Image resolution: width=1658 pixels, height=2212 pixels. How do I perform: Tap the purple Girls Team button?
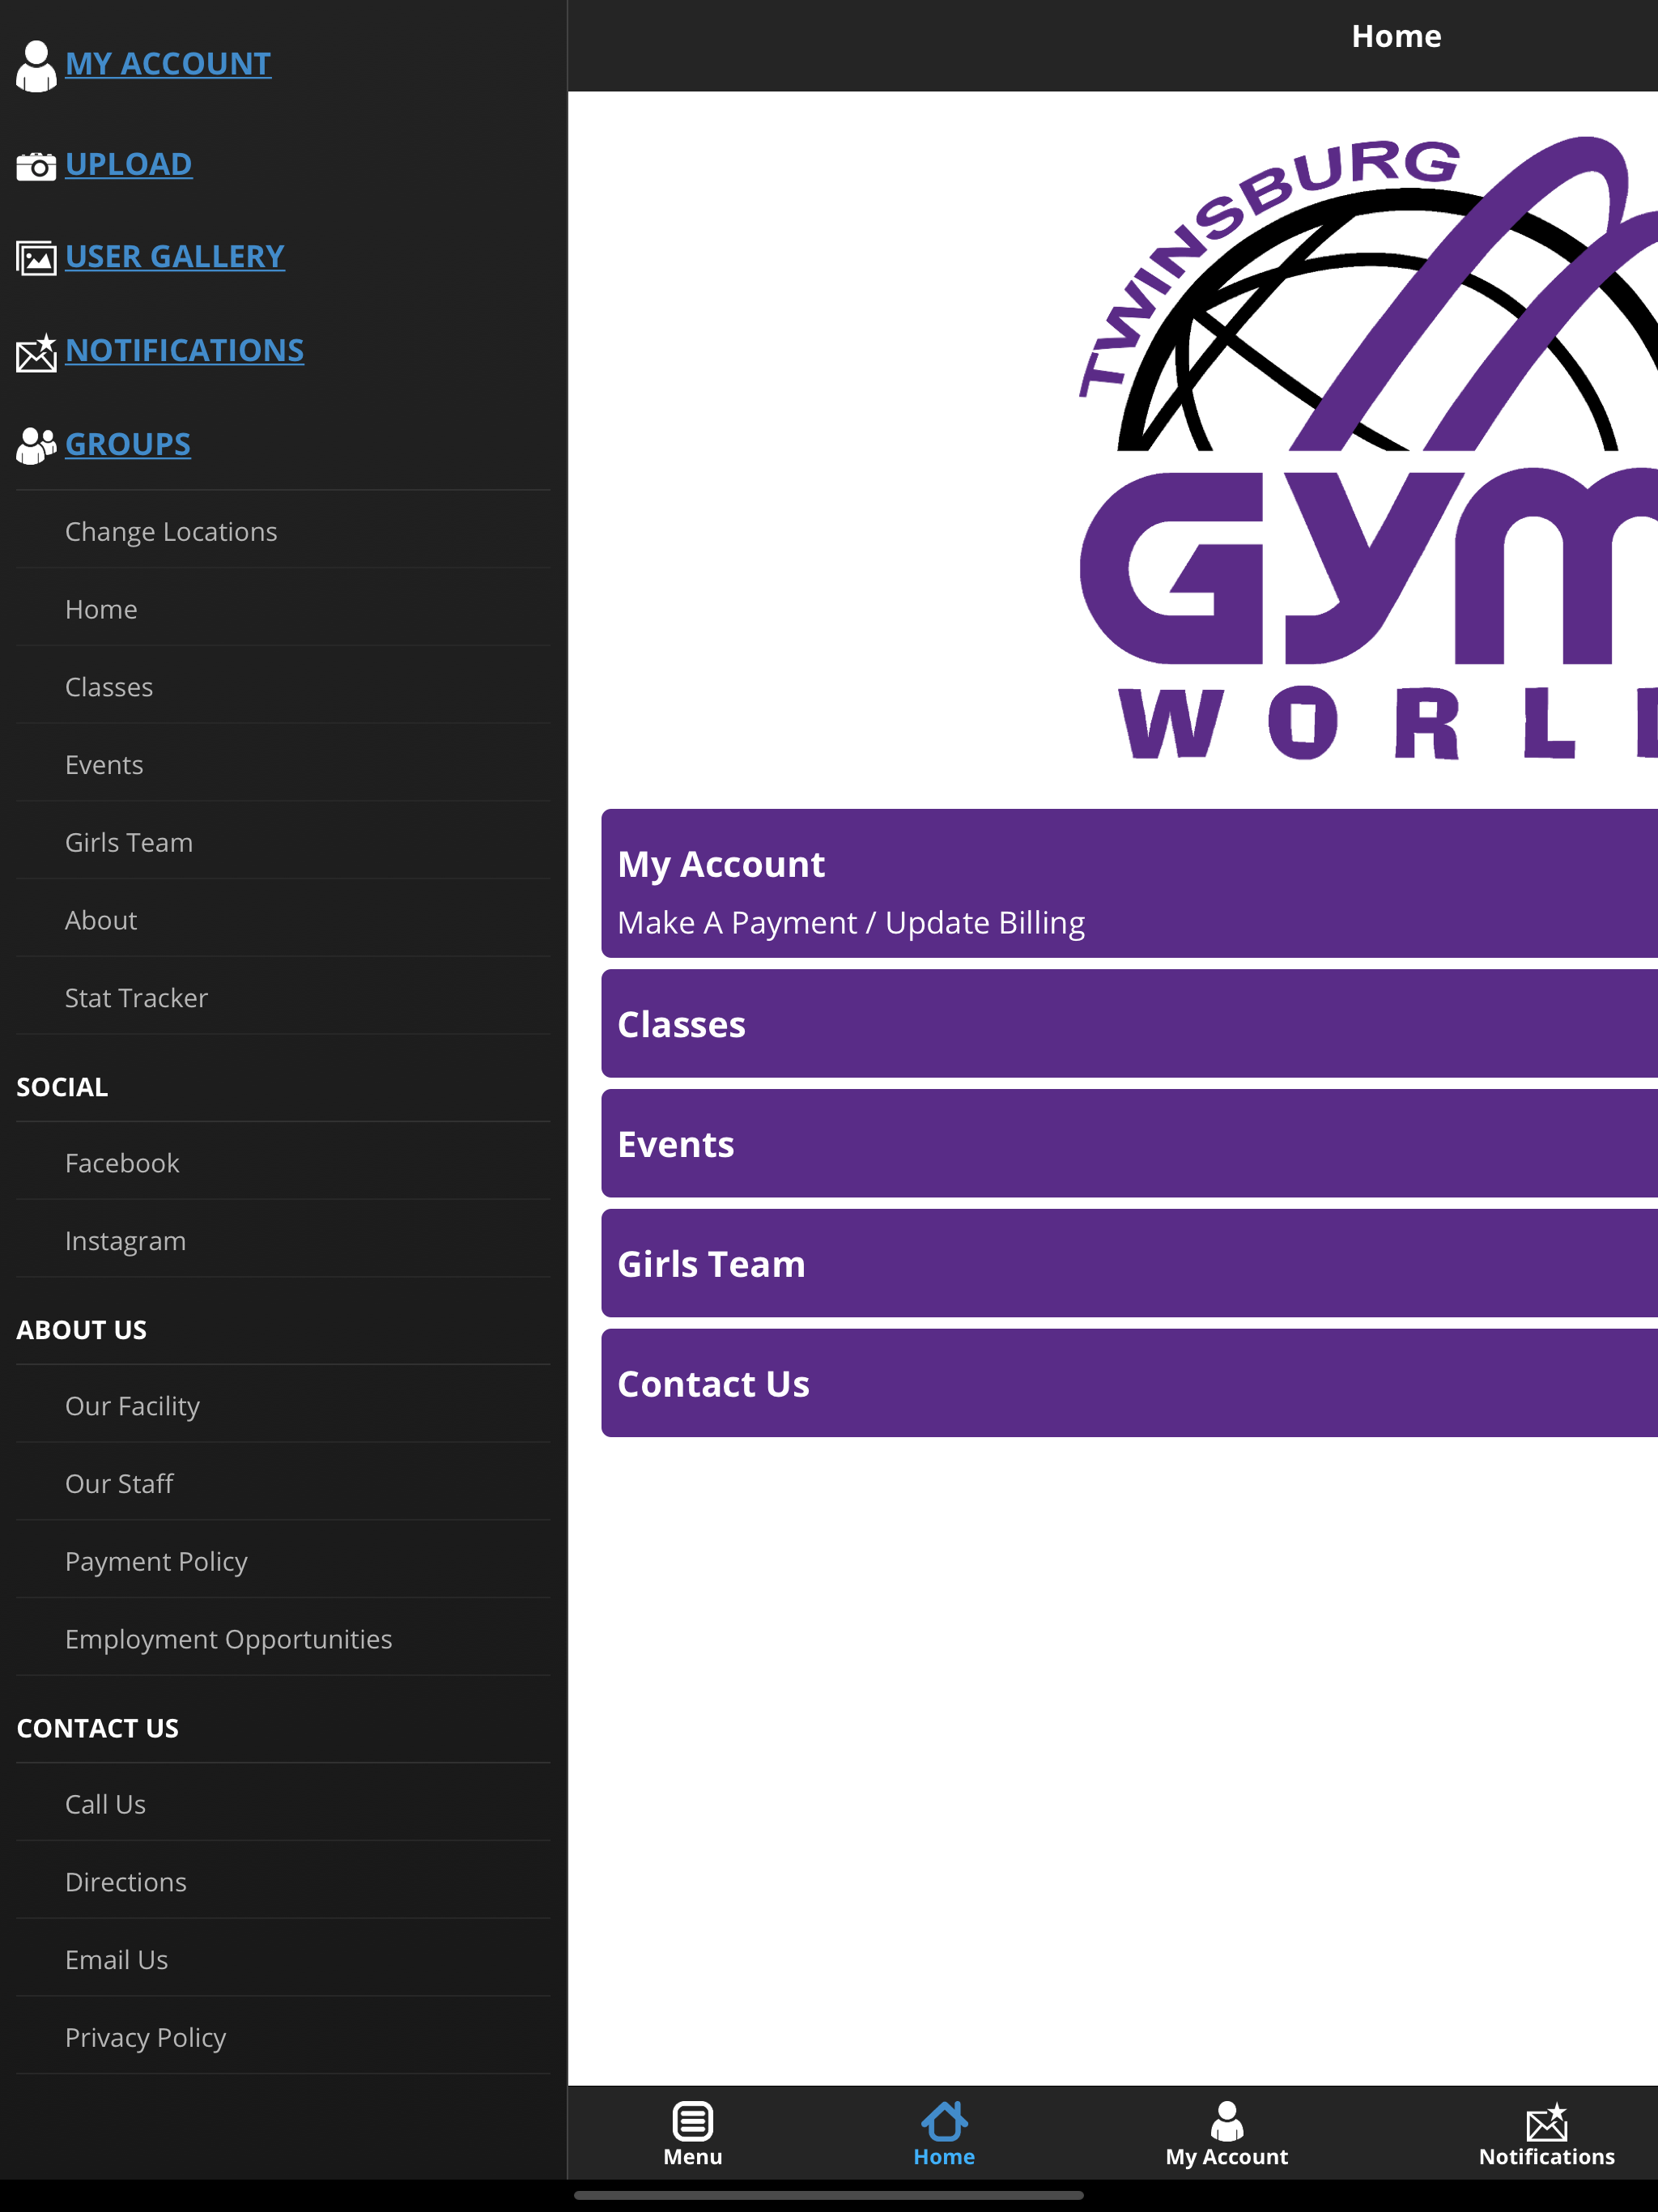[1129, 1264]
